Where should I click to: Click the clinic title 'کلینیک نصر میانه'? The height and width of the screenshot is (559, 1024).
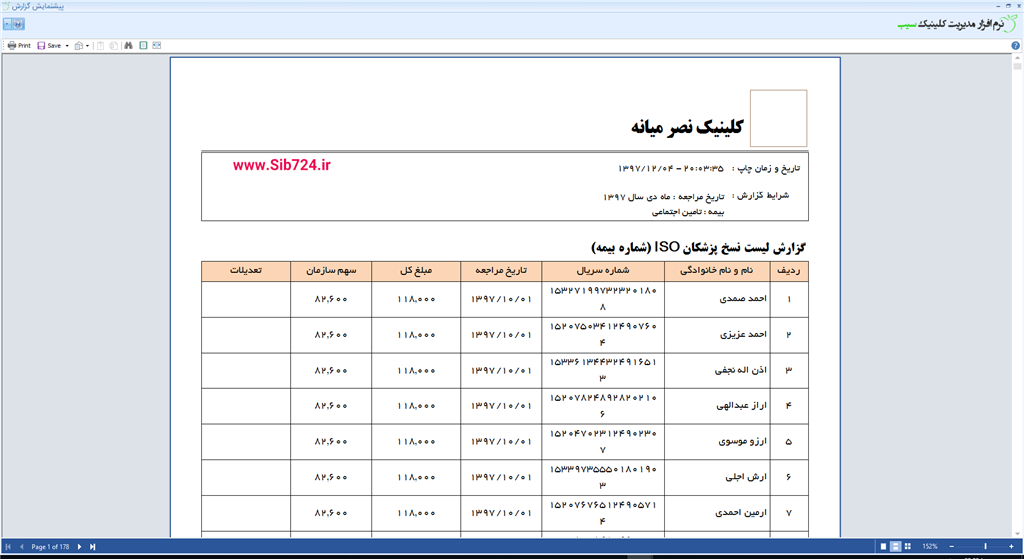tap(686, 127)
